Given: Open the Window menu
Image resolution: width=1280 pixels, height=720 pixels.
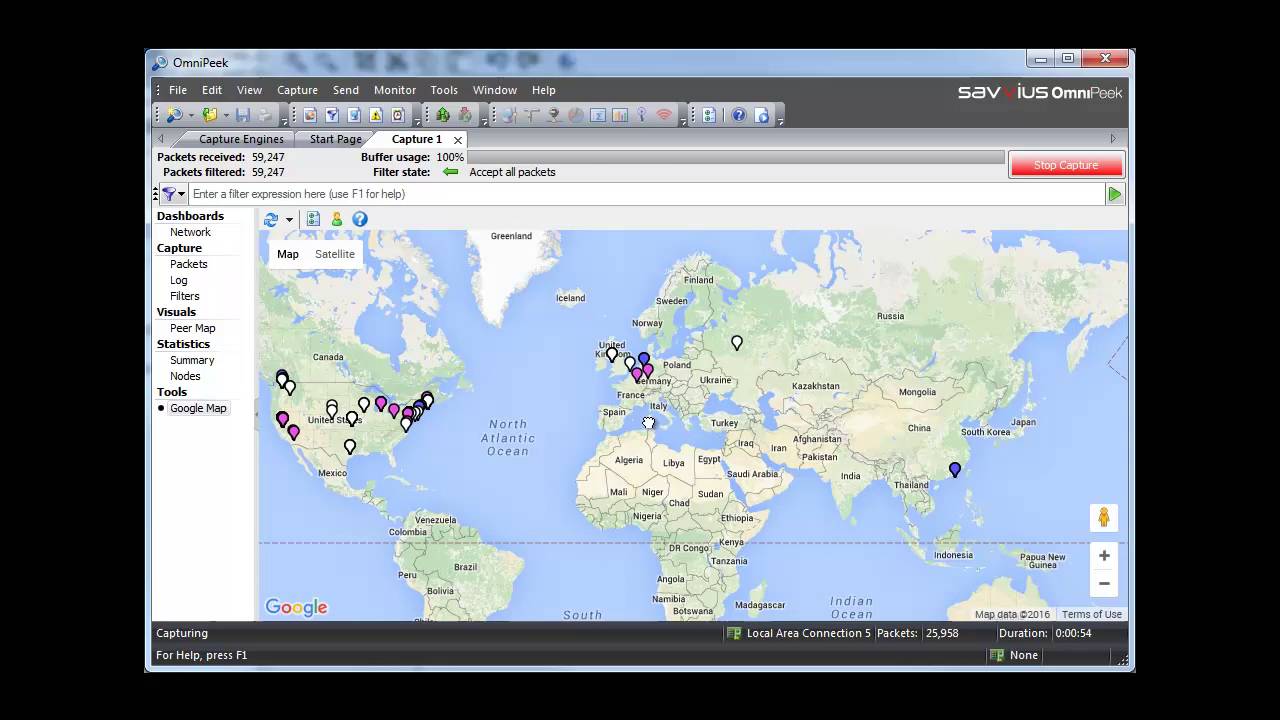Looking at the screenshot, I should pyautogui.click(x=495, y=90).
